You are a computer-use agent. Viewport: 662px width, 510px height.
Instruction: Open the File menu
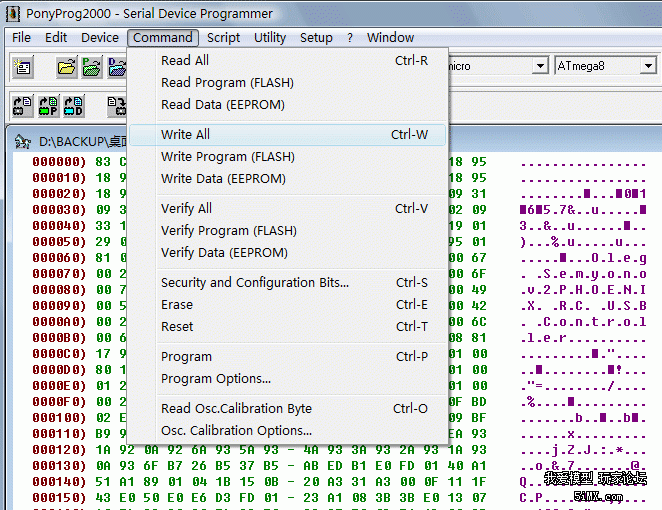tap(21, 38)
